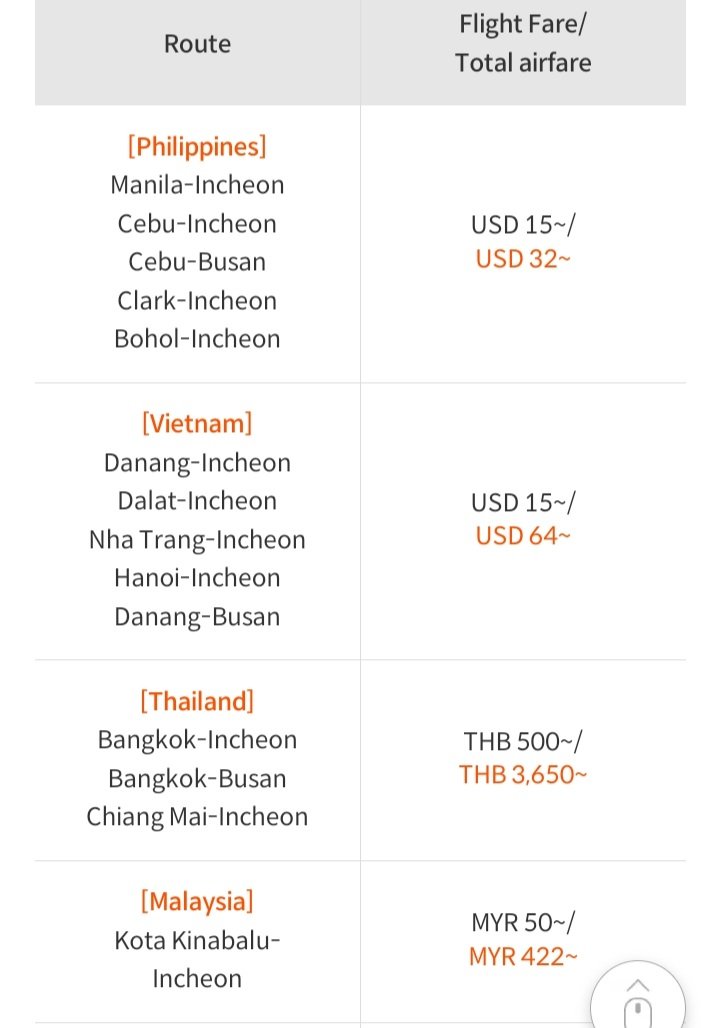Click the Nha Trang-Incheon route
The height and width of the screenshot is (1028, 720).
coord(197,540)
